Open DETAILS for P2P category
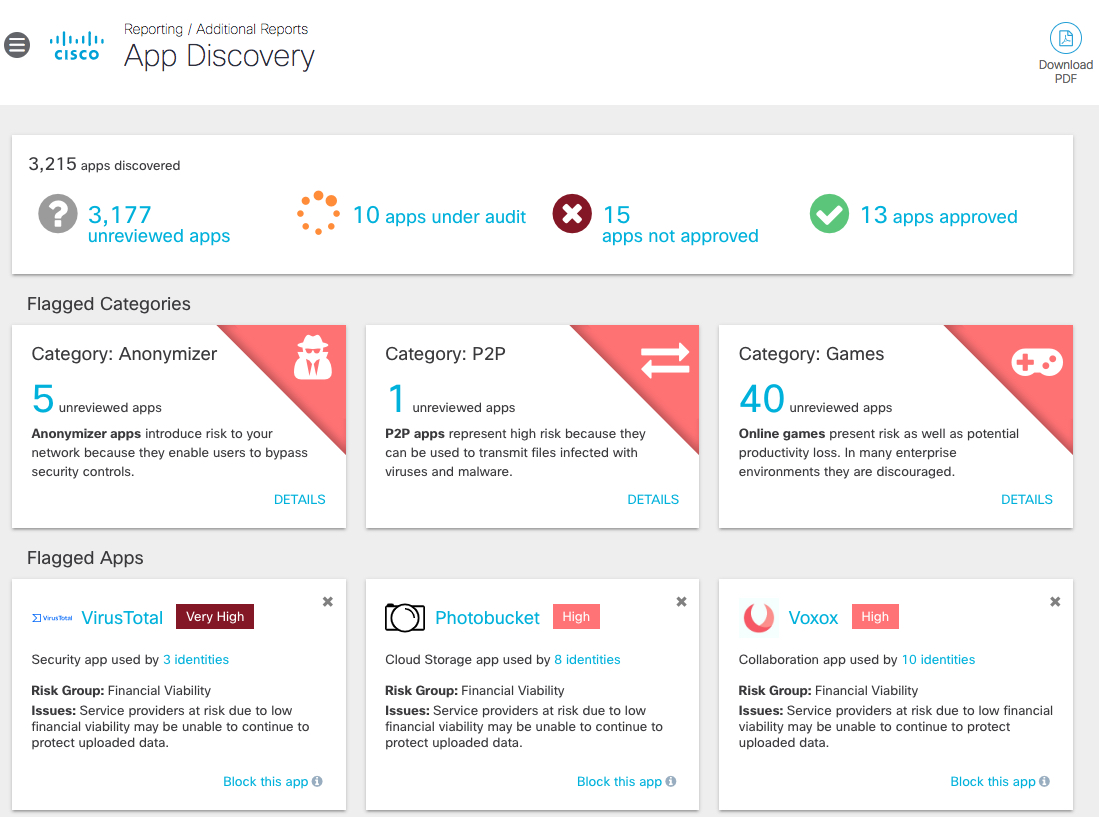The image size is (1099, 817). click(x=653, y=500)
